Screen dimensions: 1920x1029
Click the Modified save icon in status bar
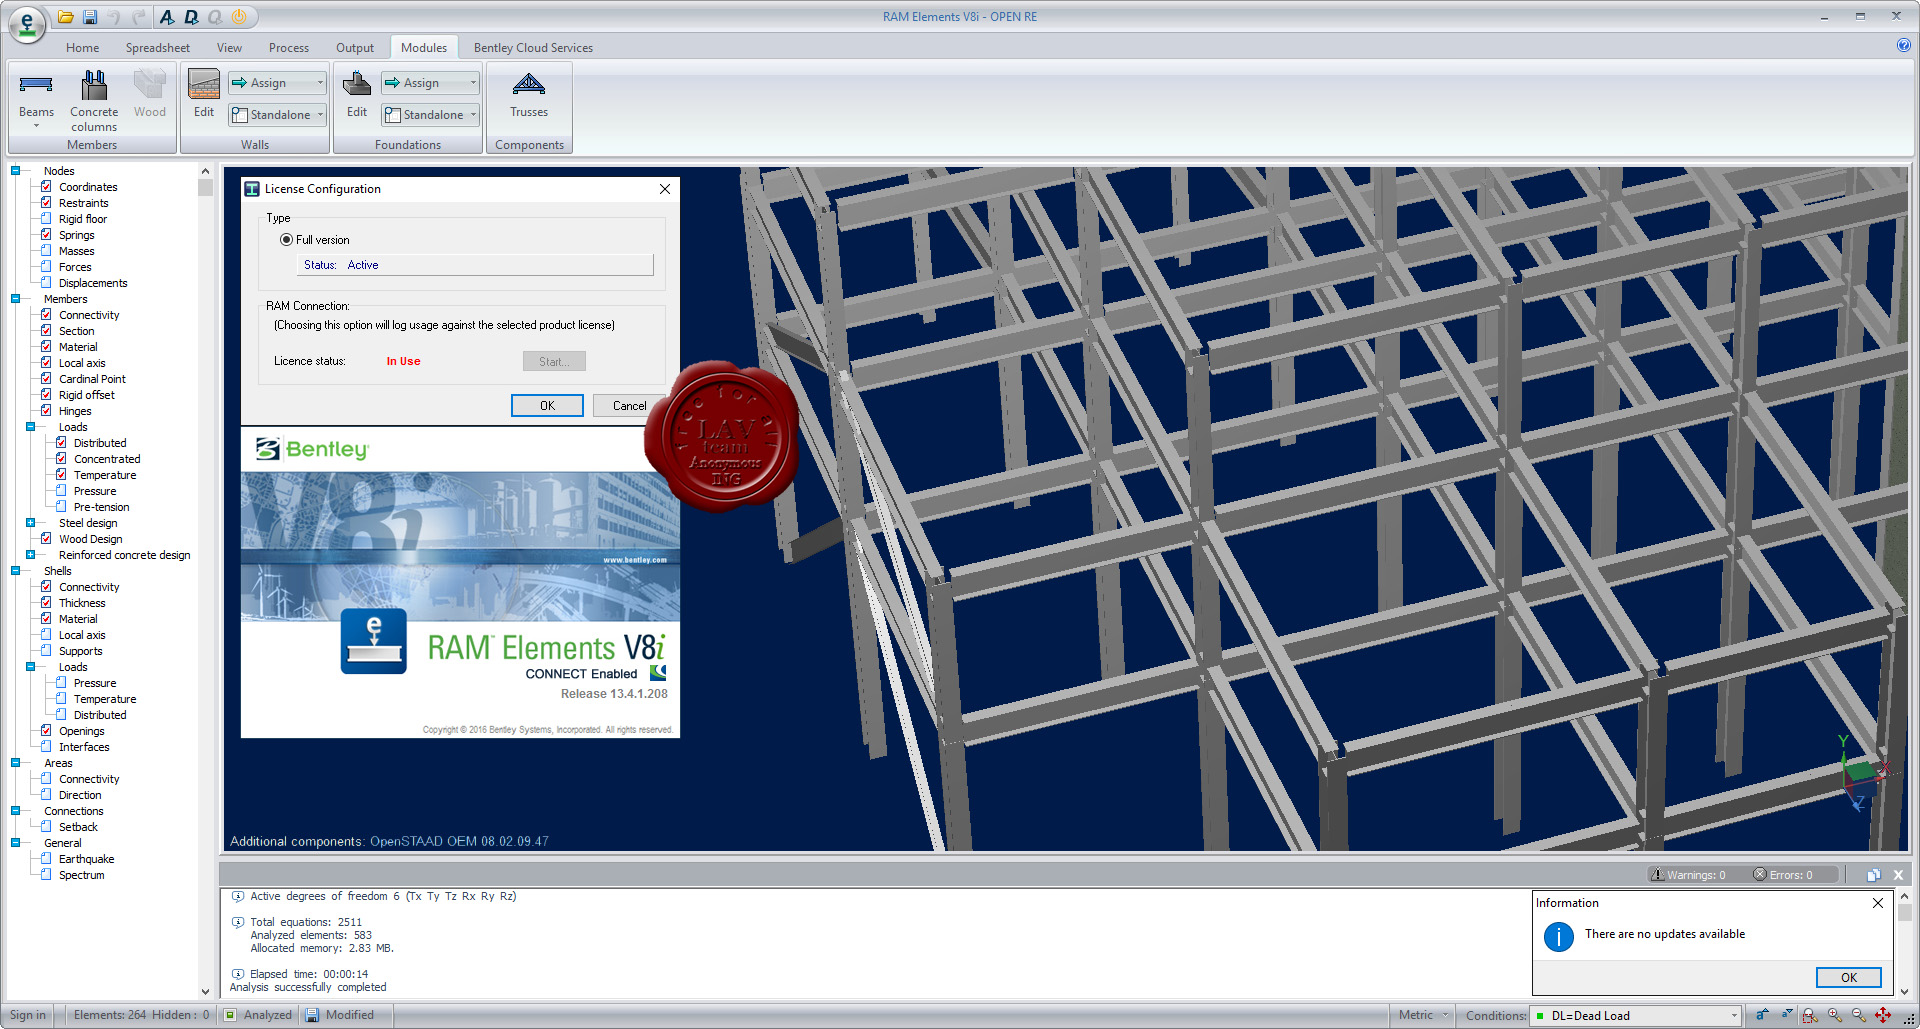pyautogui.click(x=312, y=1015)
